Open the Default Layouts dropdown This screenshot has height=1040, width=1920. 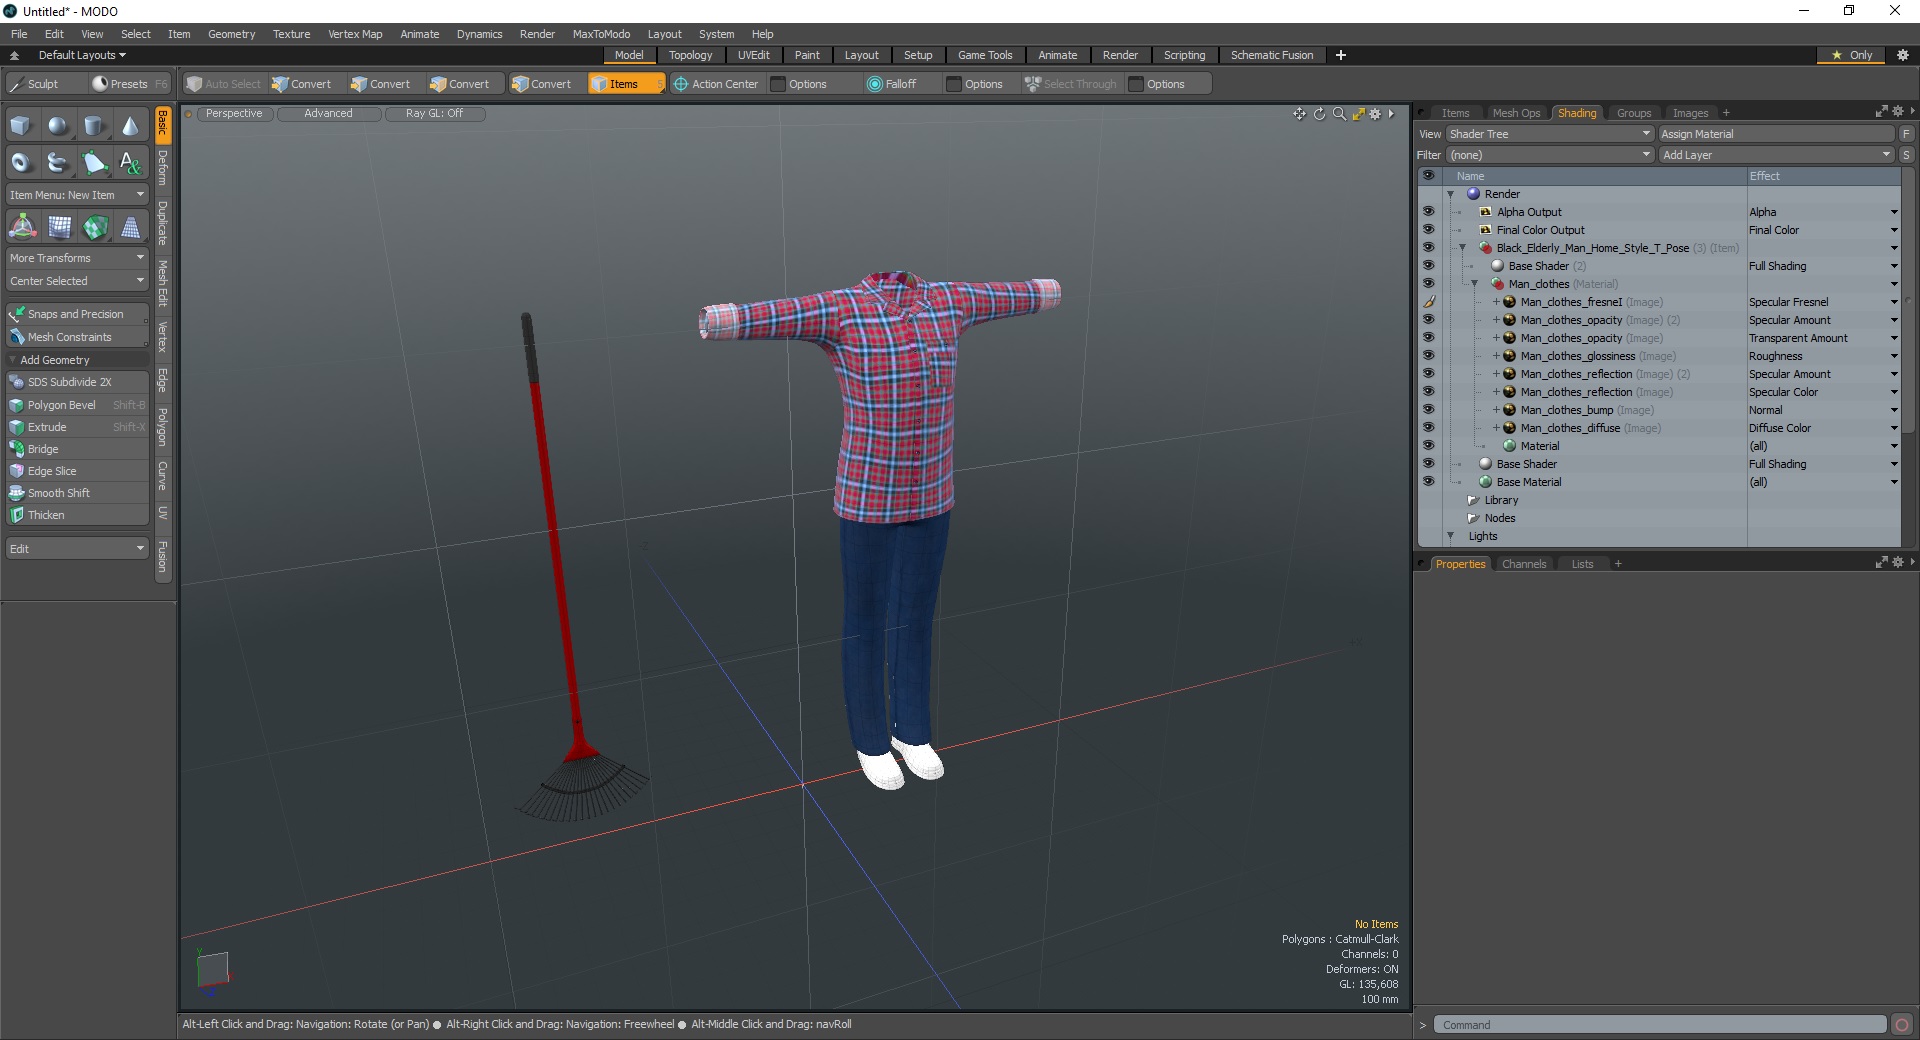click(82, 55)
